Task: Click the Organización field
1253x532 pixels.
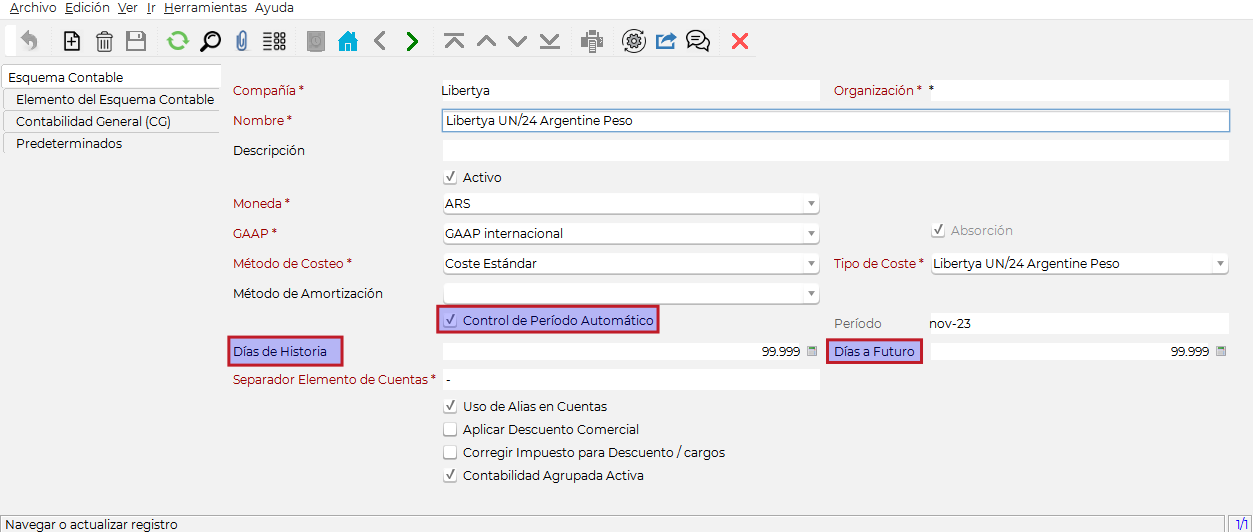Action: point(1078,90)
